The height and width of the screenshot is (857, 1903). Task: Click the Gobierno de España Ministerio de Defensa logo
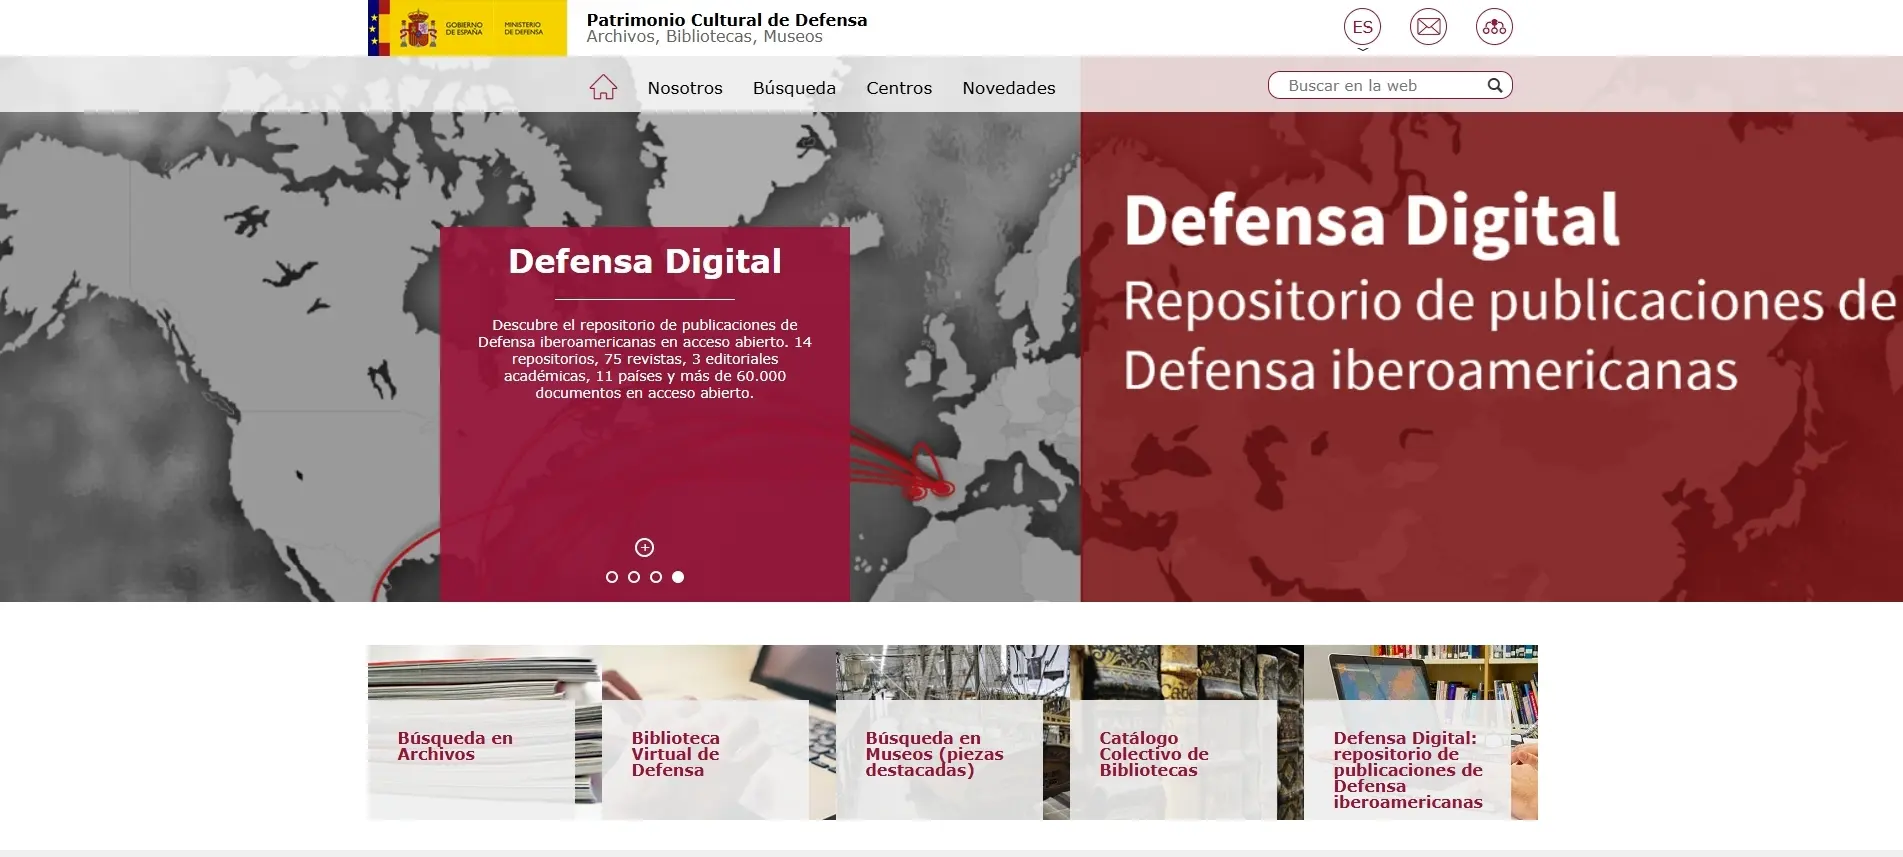pos(467,28)
